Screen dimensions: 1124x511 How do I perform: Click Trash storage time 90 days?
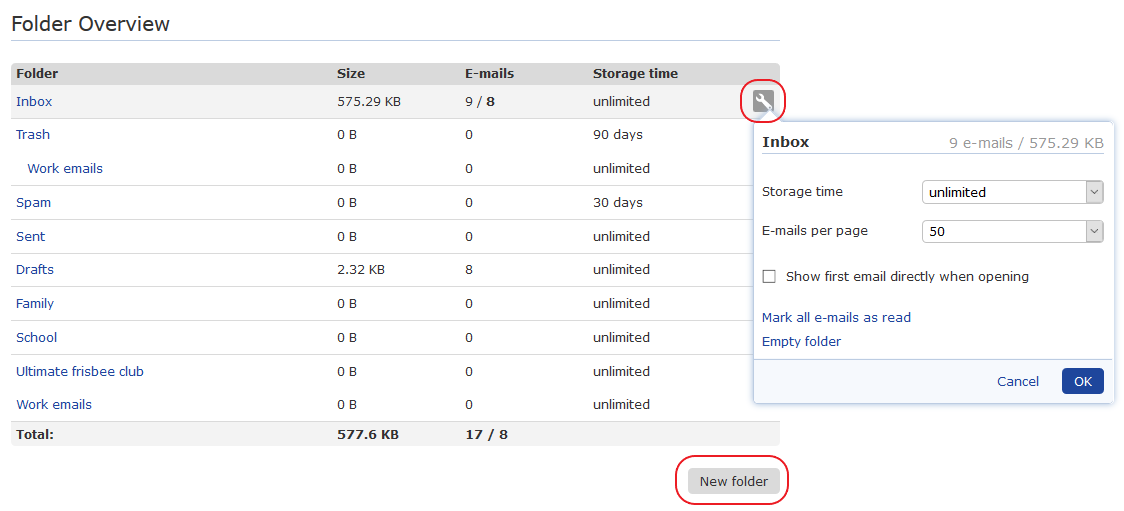617,135
